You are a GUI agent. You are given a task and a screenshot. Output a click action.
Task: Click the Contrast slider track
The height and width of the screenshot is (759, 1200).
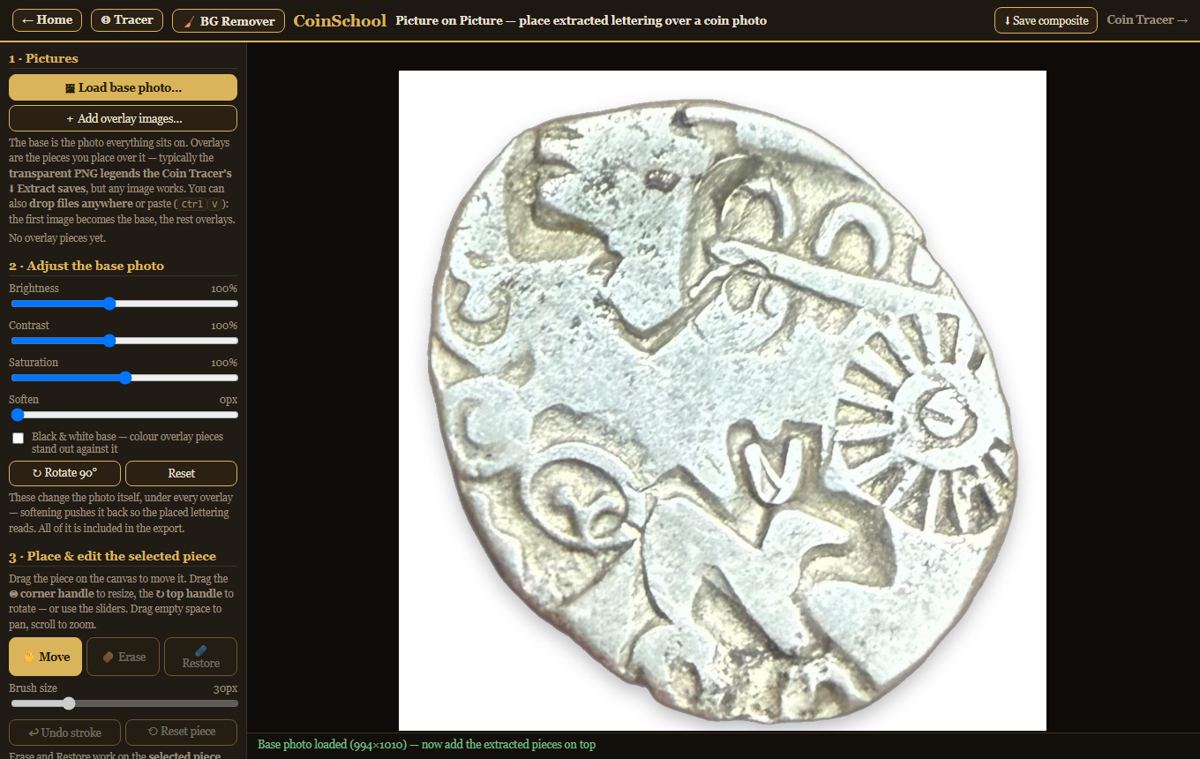[x=123, y=341]
